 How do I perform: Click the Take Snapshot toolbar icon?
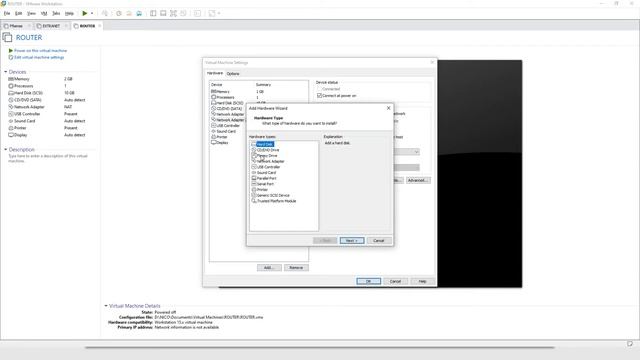point(119,13)
